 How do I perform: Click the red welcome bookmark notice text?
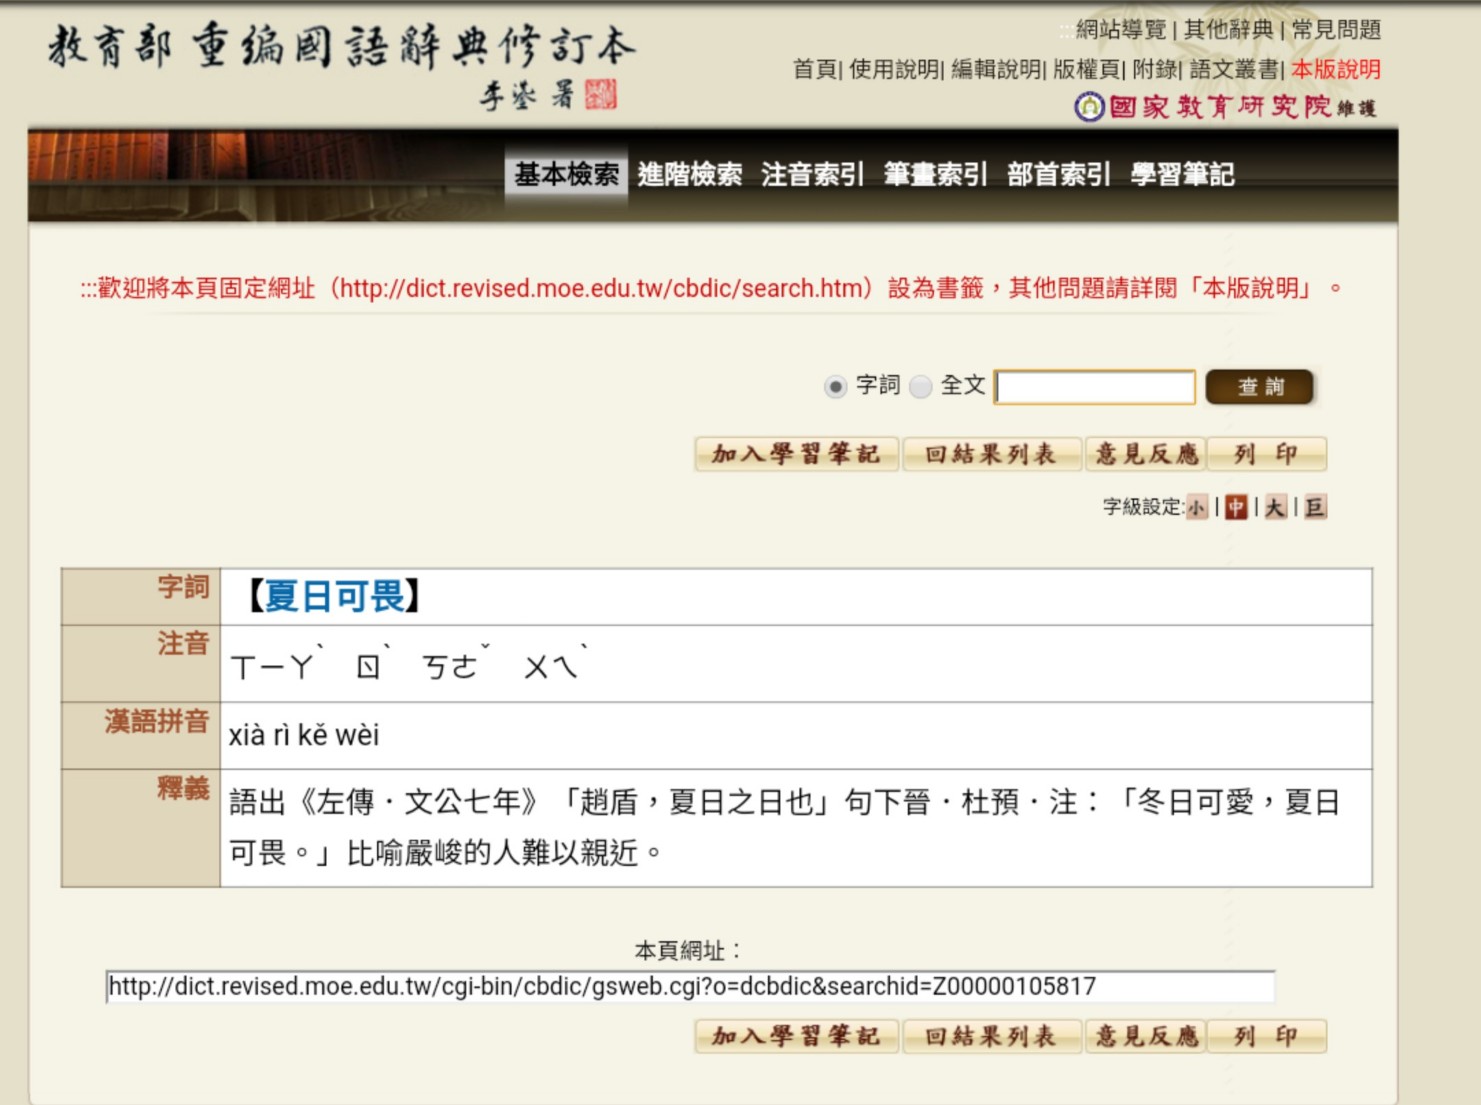click(711, 289)
